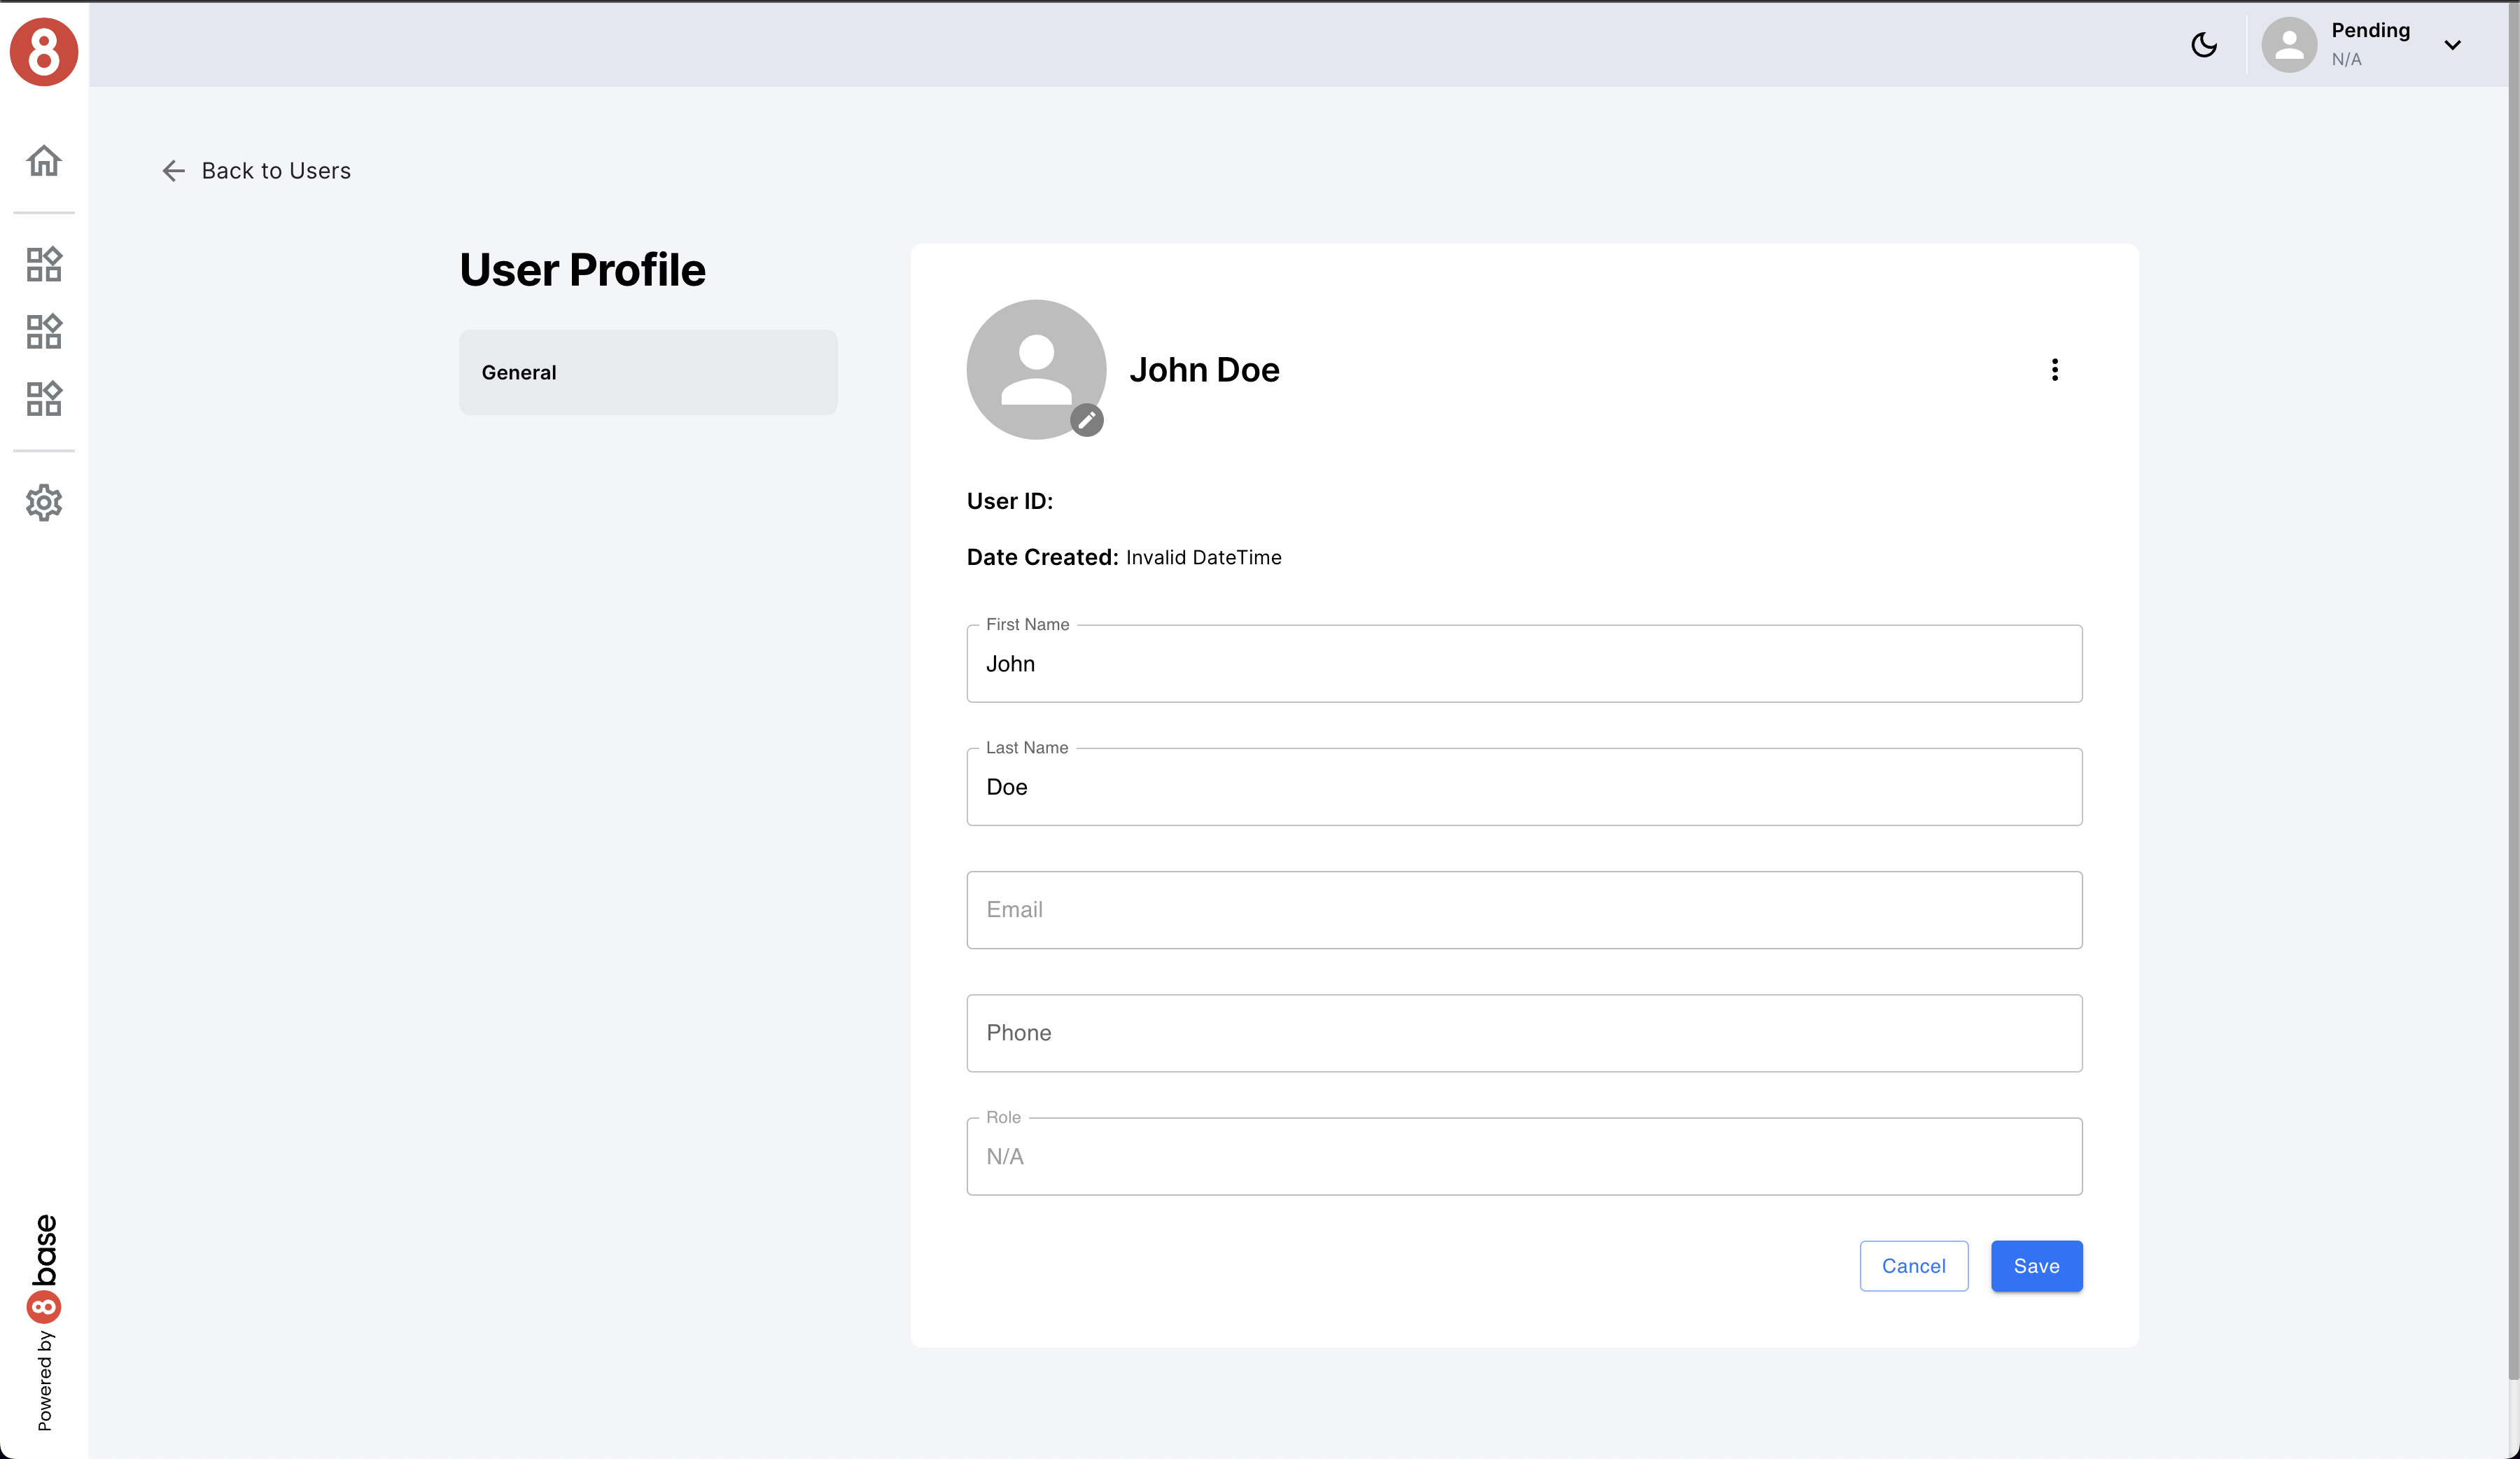Open the third widgets sidebar icon

pyautogui.click(x=44, y=398)
